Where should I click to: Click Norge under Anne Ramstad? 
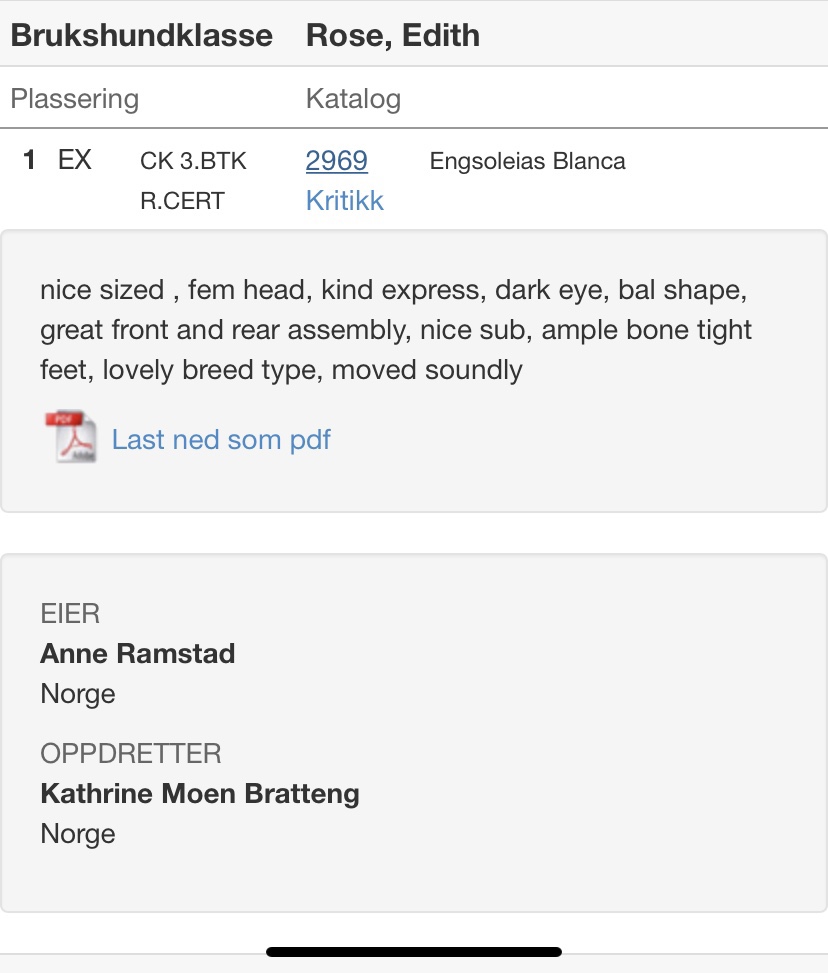click(x=78, y=694)
